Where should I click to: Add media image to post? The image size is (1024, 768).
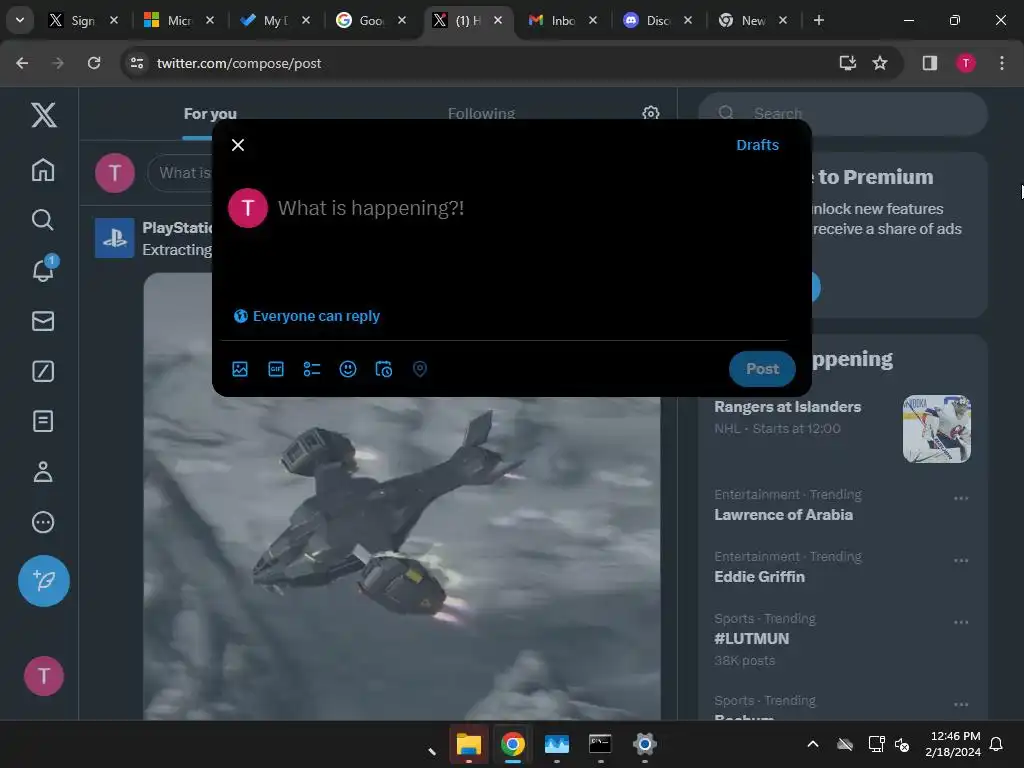coord(240,369)
